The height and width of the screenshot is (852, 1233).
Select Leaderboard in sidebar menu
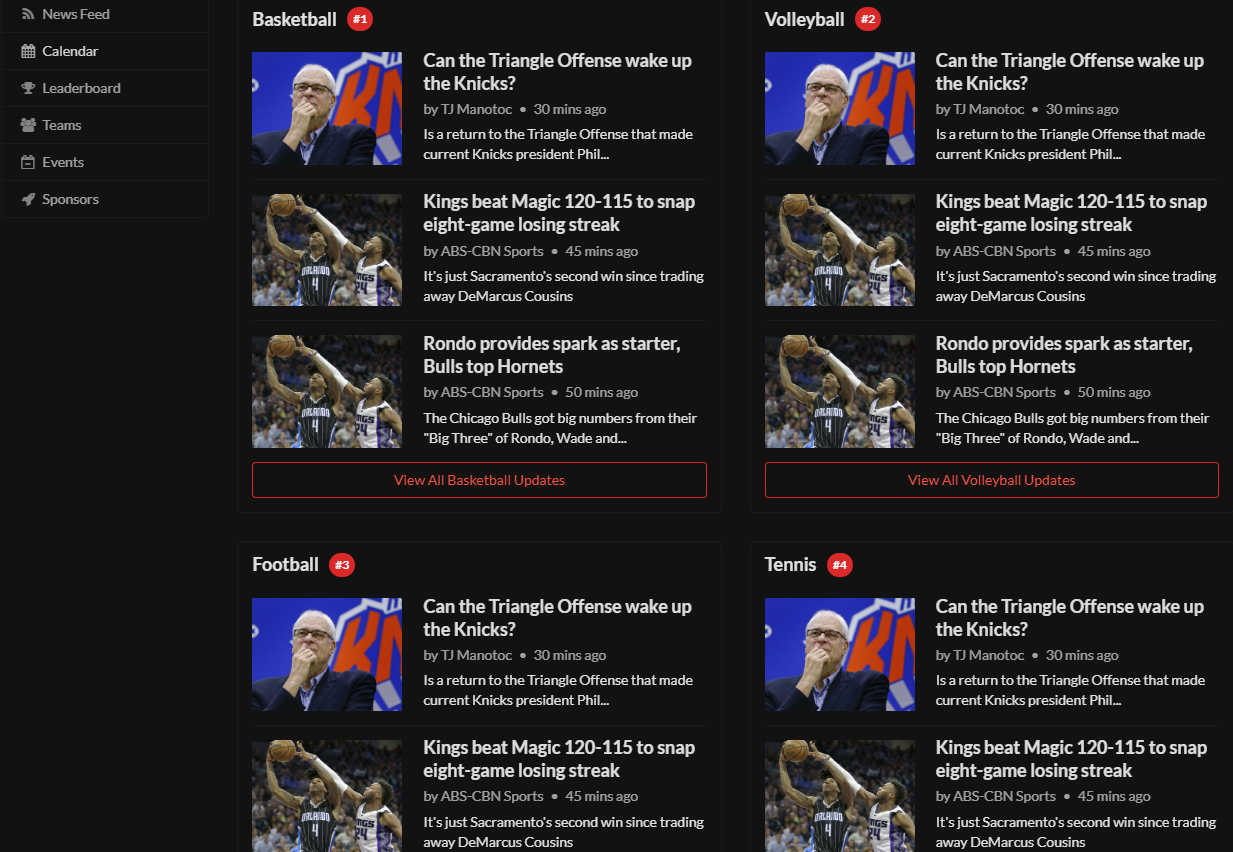(x=105, y=88)
